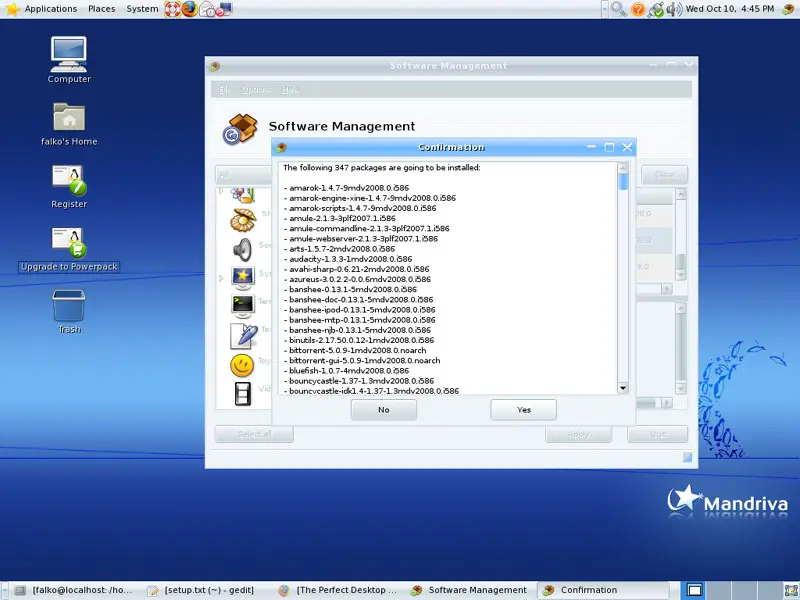The image size is (800, 600).
Task: Open the search magnifier in top panel
Action: click(619, 9)
